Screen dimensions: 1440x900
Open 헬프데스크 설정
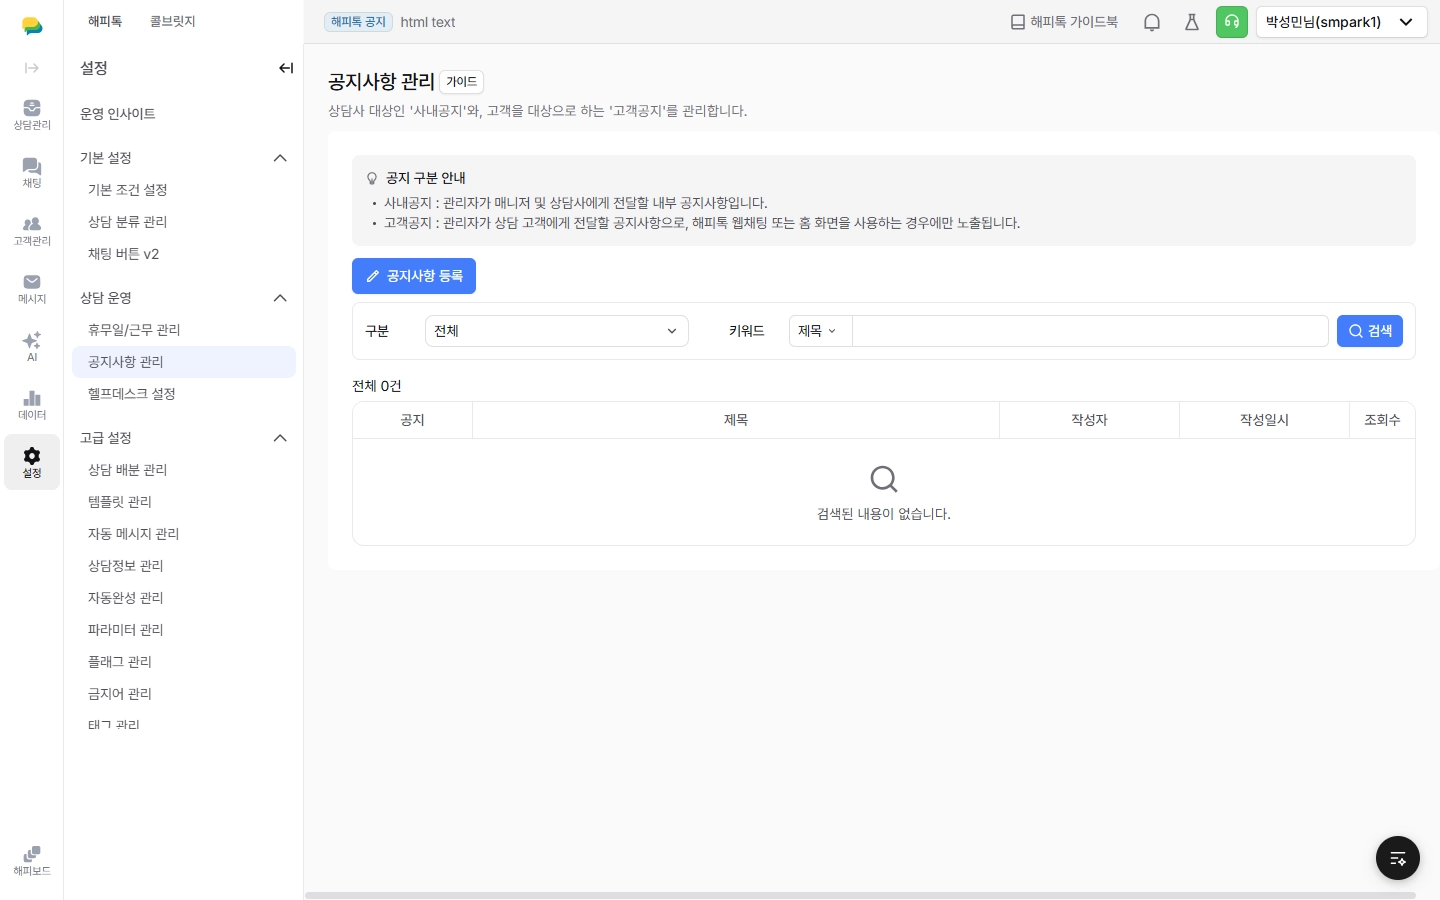184,394
